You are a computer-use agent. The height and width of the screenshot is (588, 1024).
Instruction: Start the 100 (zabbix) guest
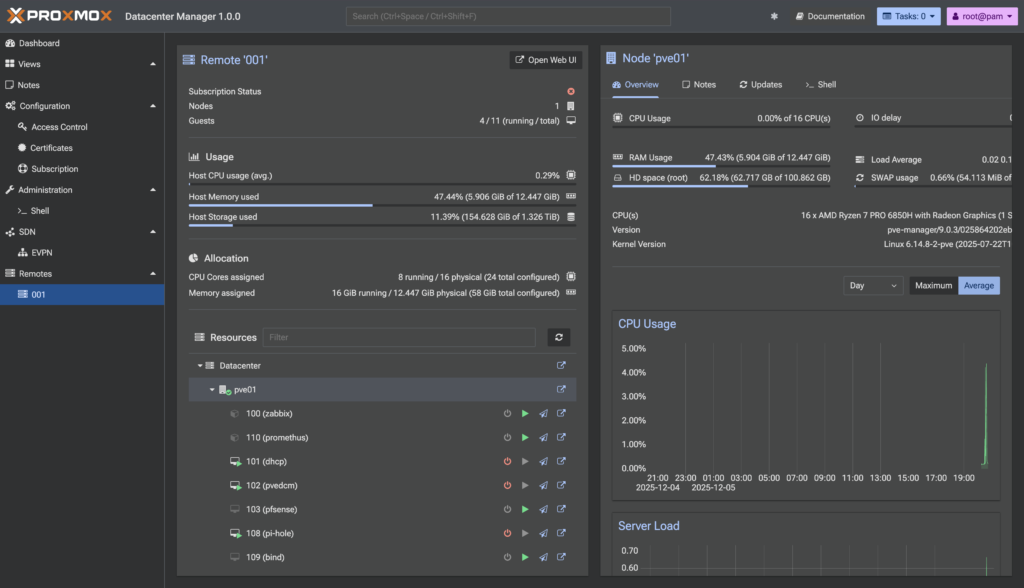pos(525,414)
